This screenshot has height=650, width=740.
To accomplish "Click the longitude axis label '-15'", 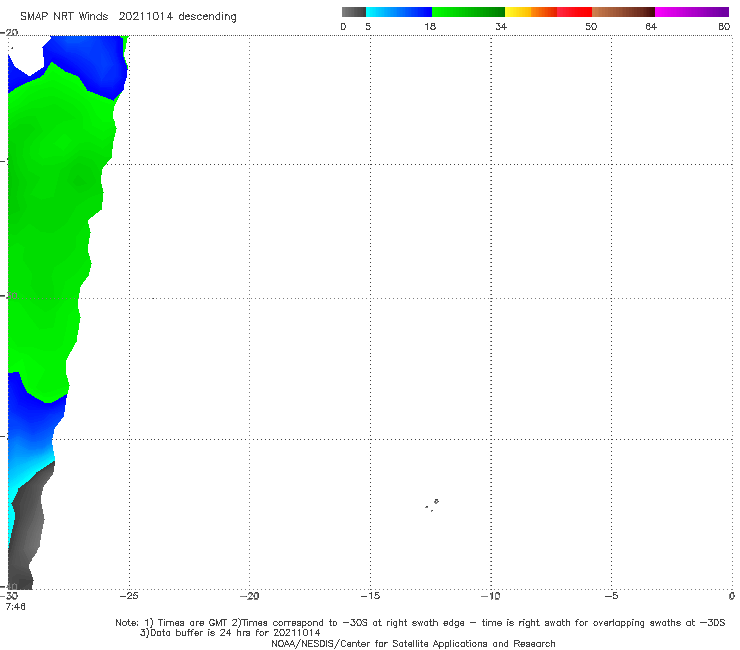I will 370,596.
